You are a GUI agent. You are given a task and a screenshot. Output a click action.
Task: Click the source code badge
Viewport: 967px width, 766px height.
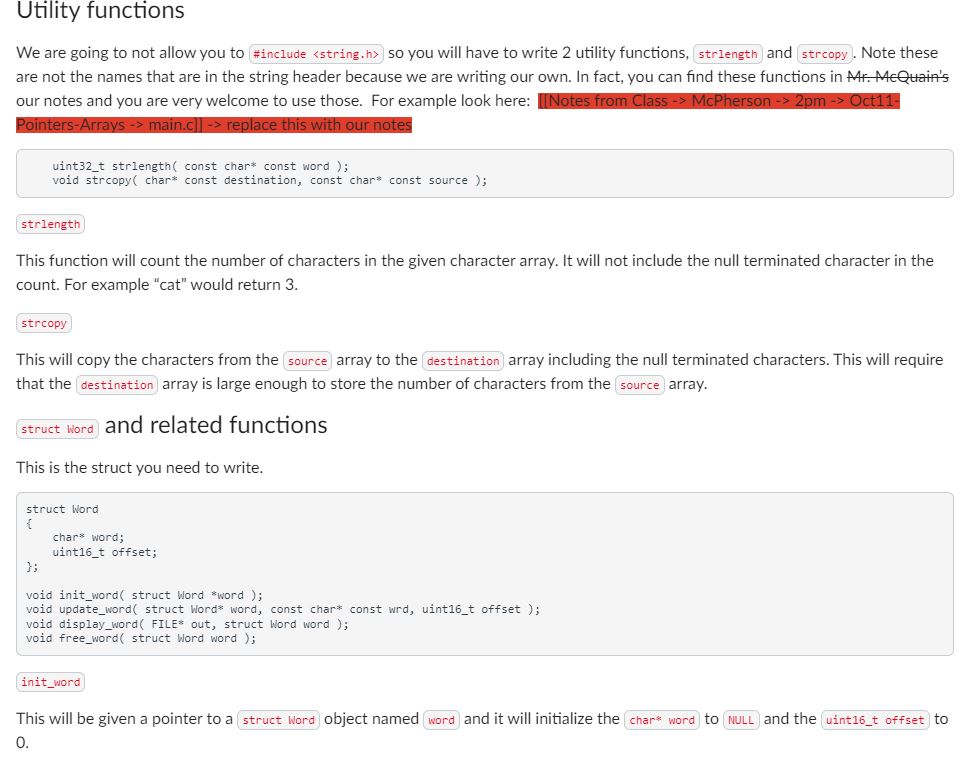[306, 360]
